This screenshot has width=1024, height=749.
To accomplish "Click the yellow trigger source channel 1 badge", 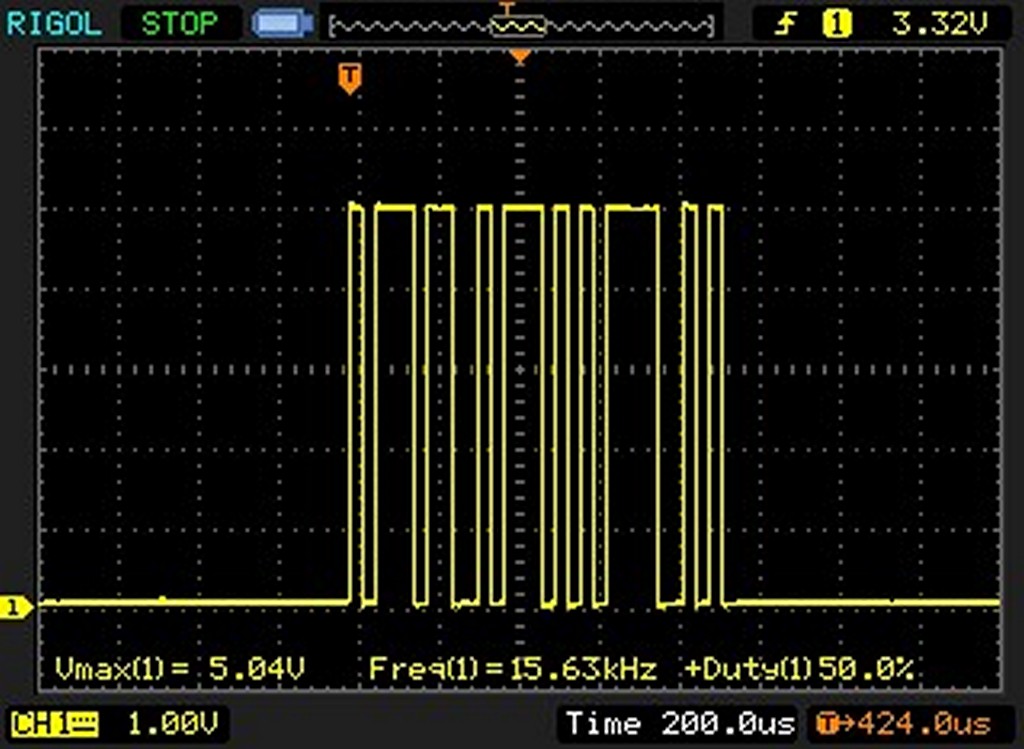I will (x=837, y=24).
